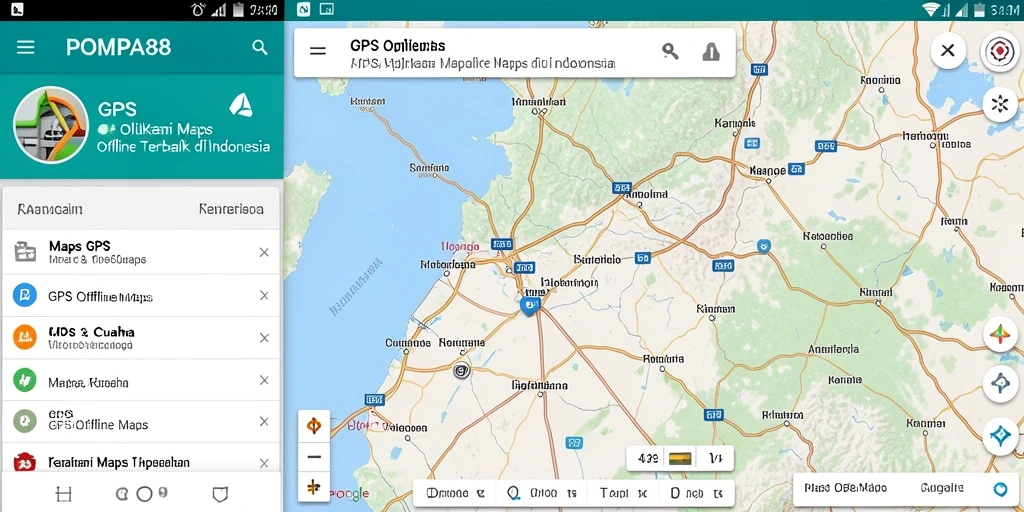Remove the Maps GPS row

[264, 252]
